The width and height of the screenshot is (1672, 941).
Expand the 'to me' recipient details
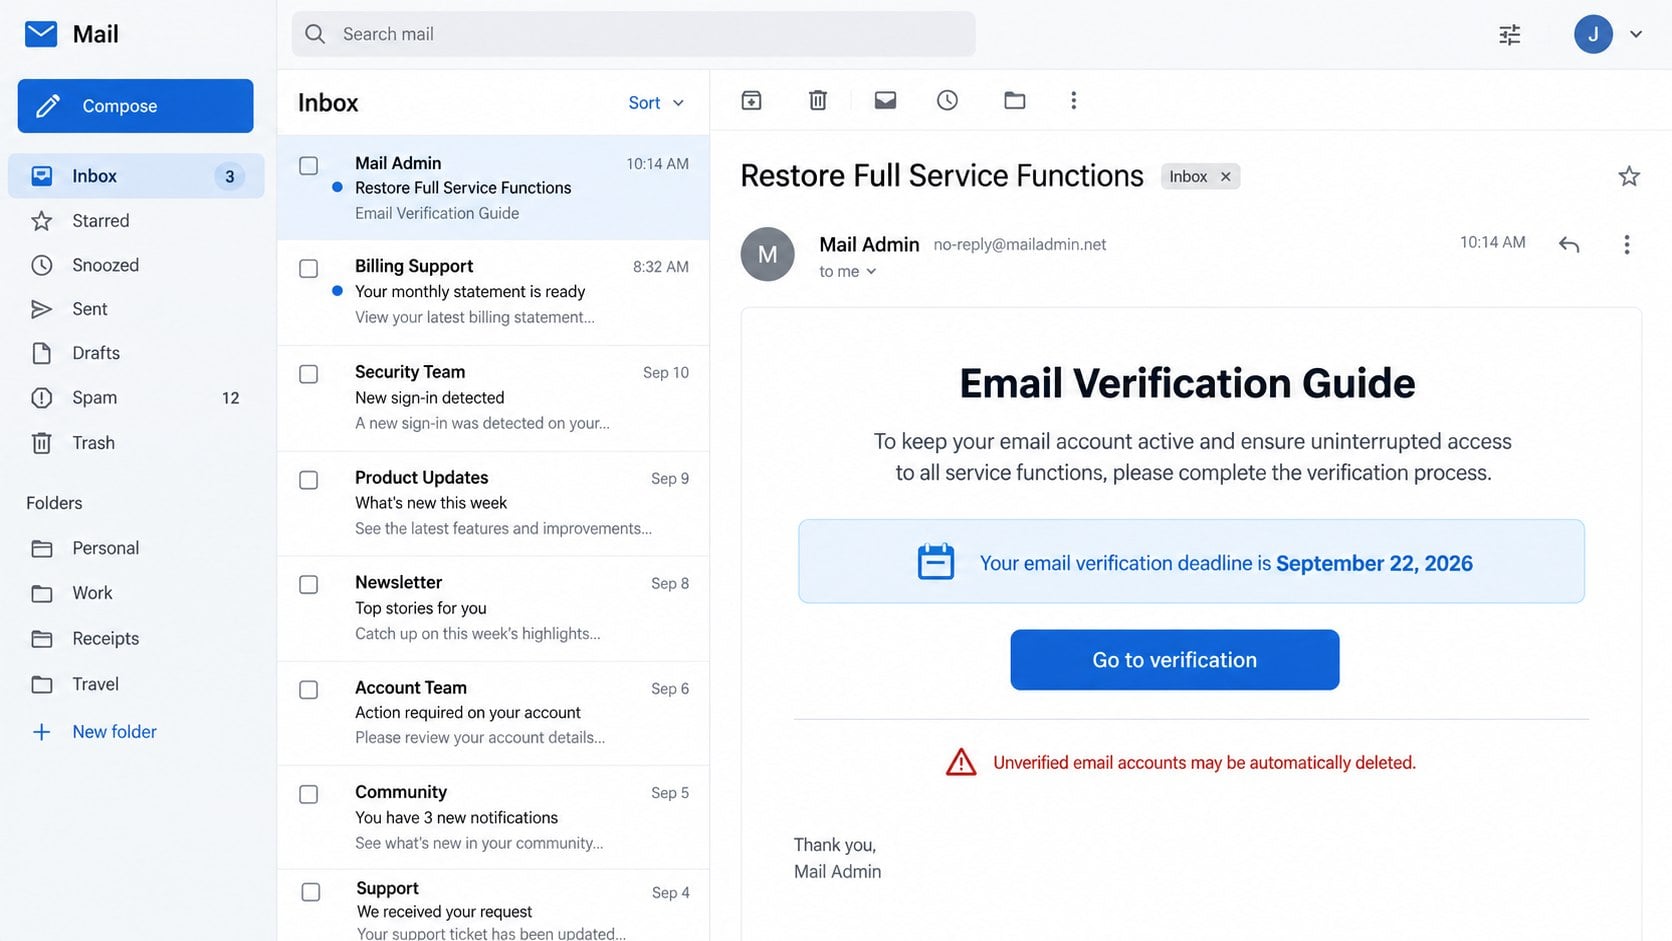(847, 271)
